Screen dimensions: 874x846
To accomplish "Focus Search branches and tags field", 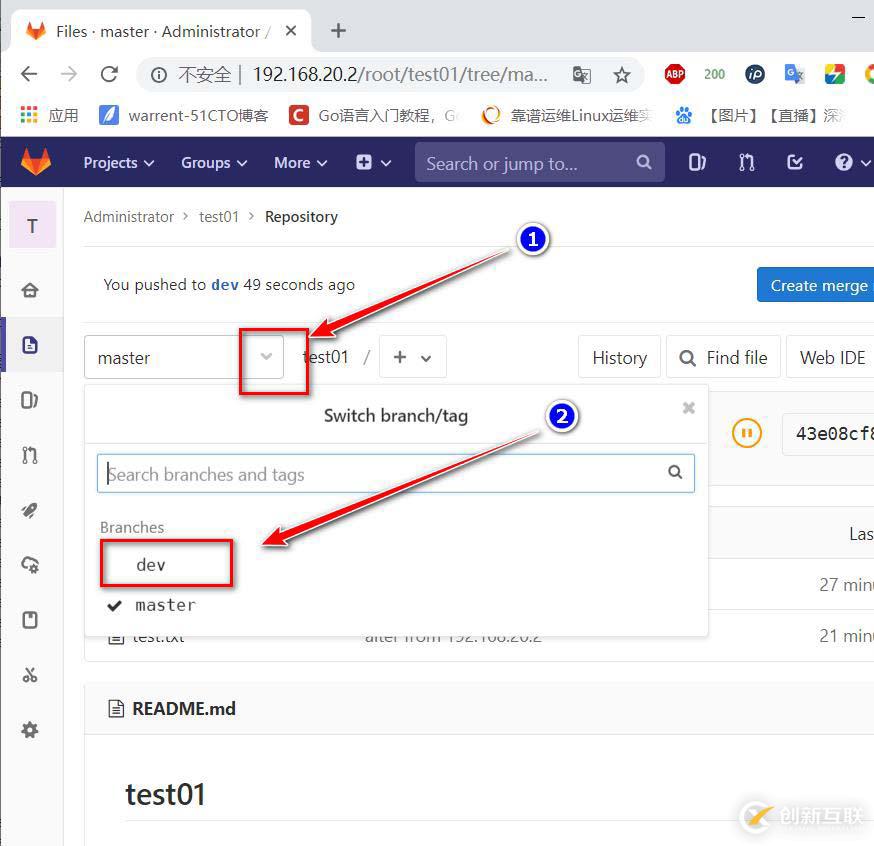I will tap(396, 473).
